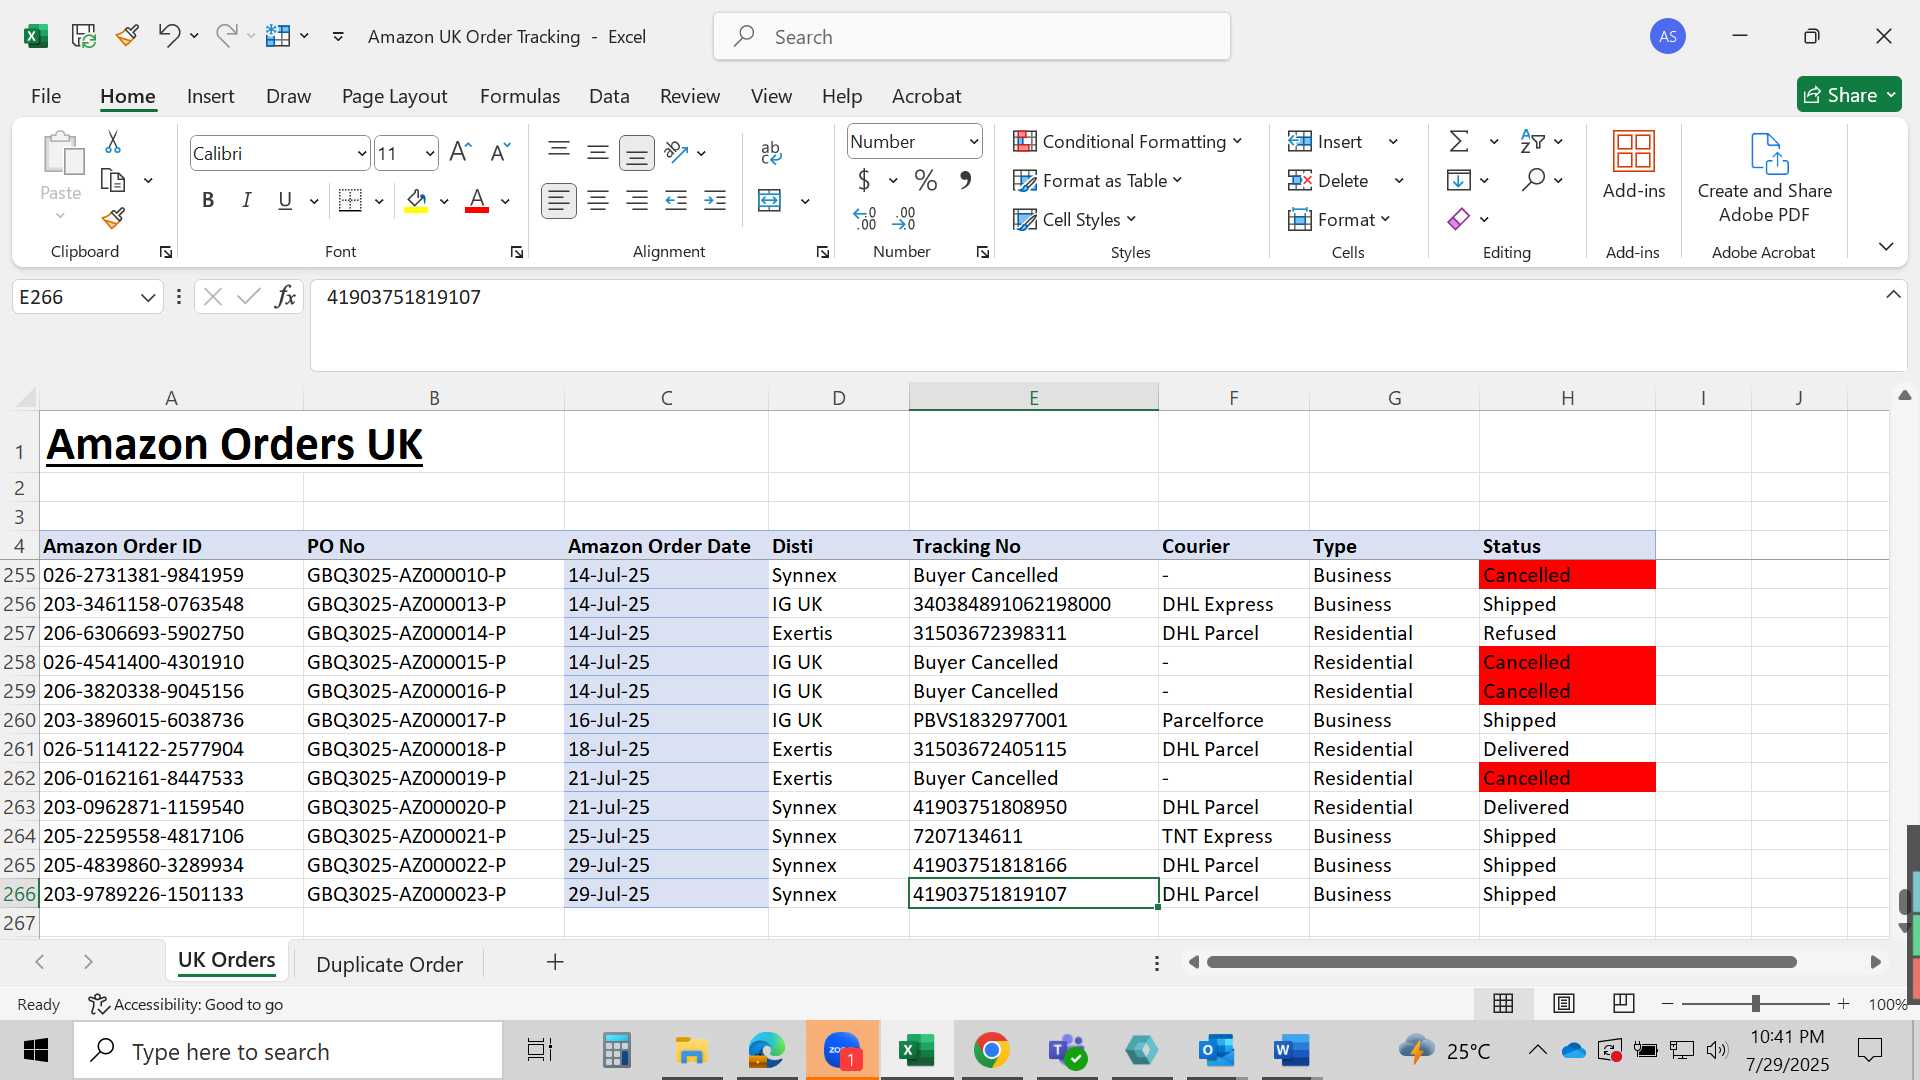Click AutoSum sigma icon
This screenshot has width=1920, height=1080.
pyautogui.click(x=1459, y=142)
